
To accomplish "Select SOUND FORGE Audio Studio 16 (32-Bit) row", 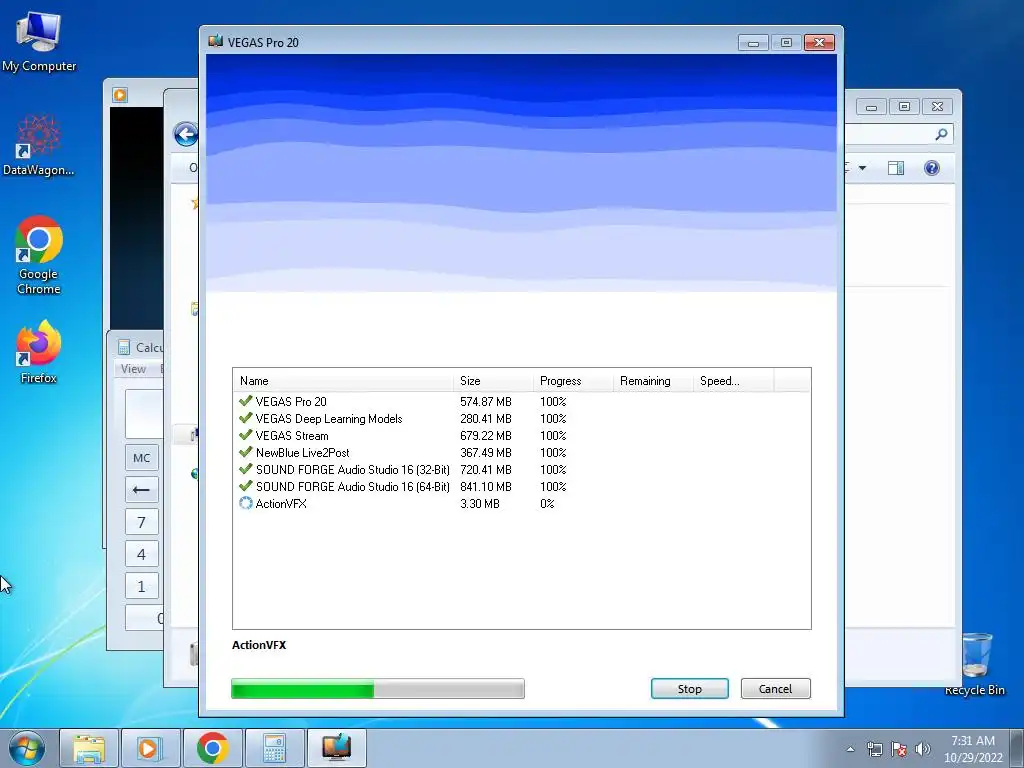I will 521,470.
